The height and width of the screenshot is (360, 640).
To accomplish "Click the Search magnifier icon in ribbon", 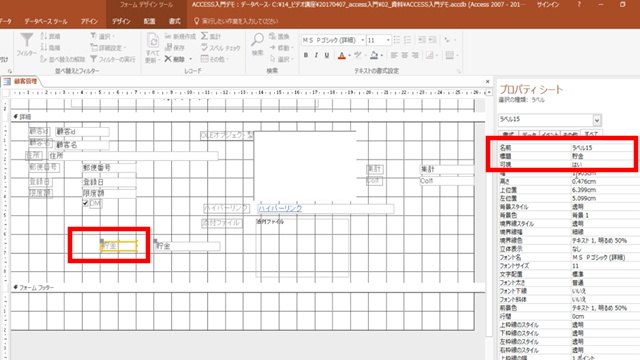I will coord(257,40).
